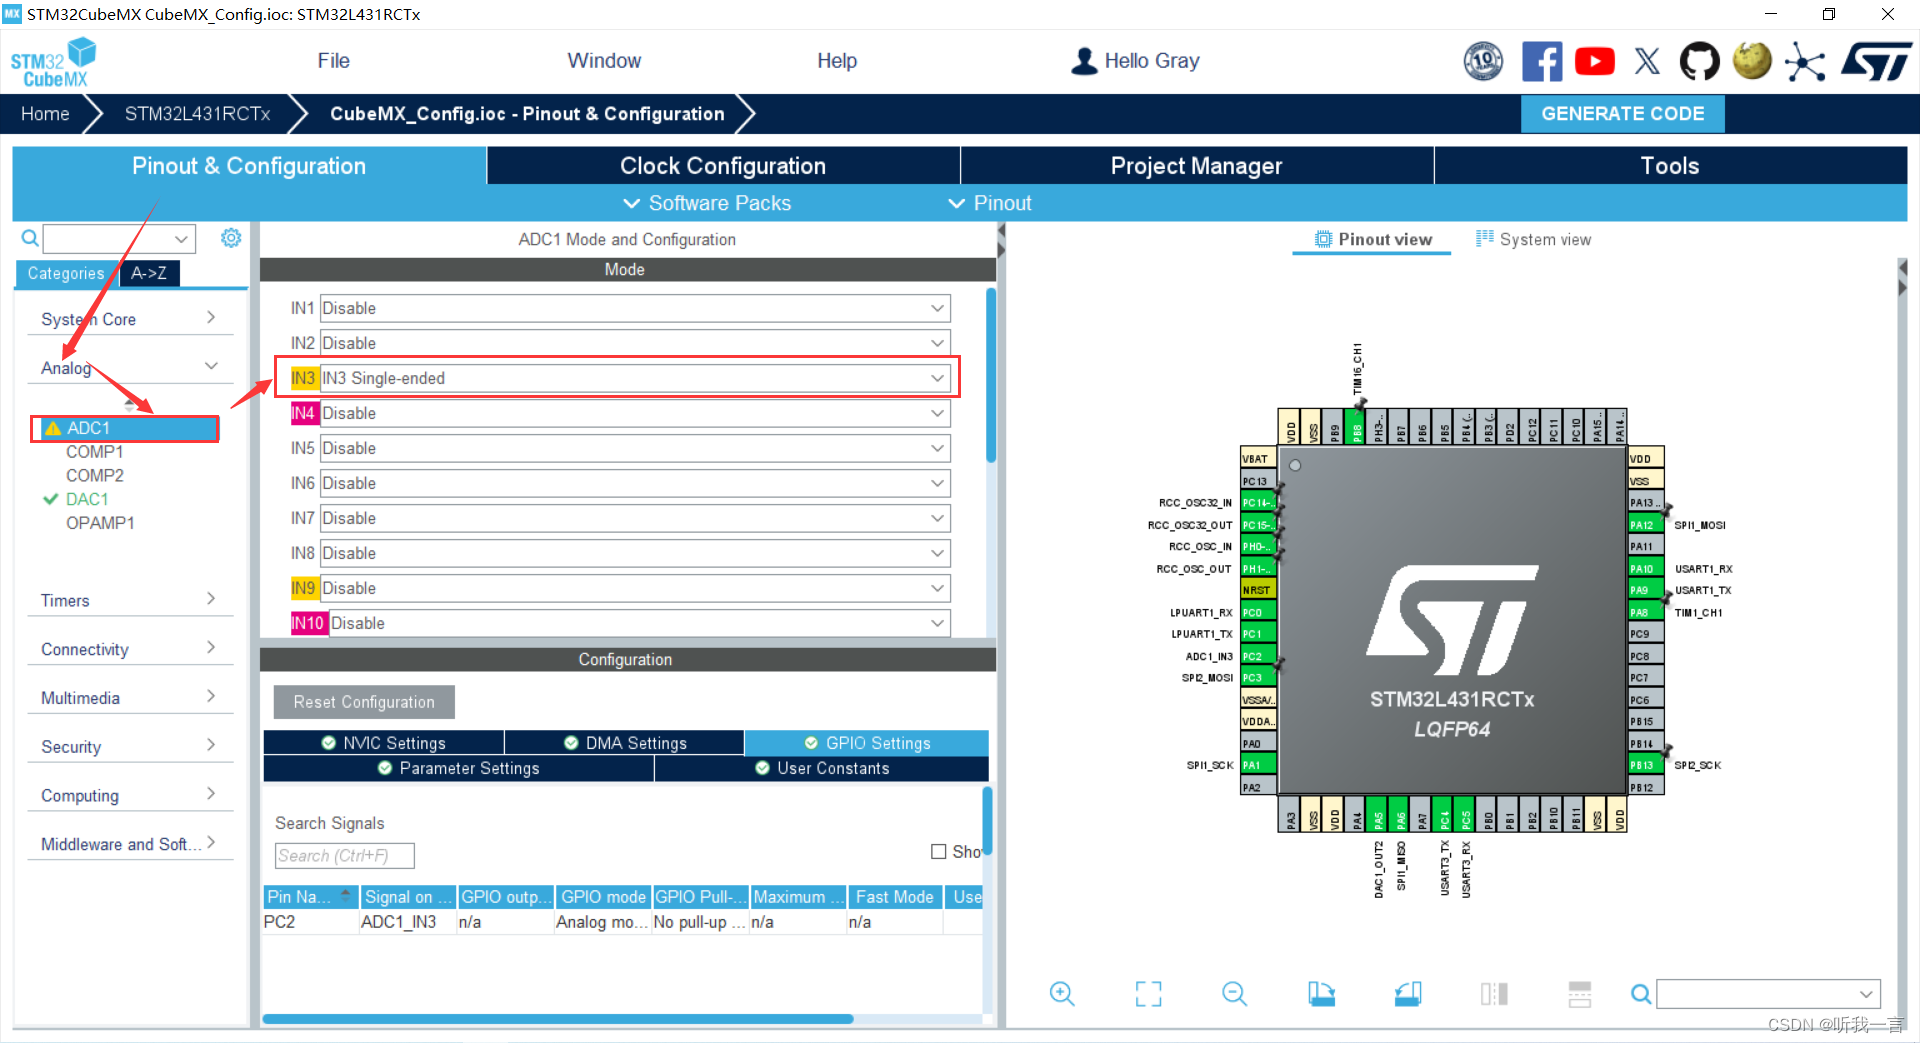Image resolution: width=1920 pixels, height=1043 pixels.
Task: Open the NVIC Settings tab
Action: (x=384, y=743)
